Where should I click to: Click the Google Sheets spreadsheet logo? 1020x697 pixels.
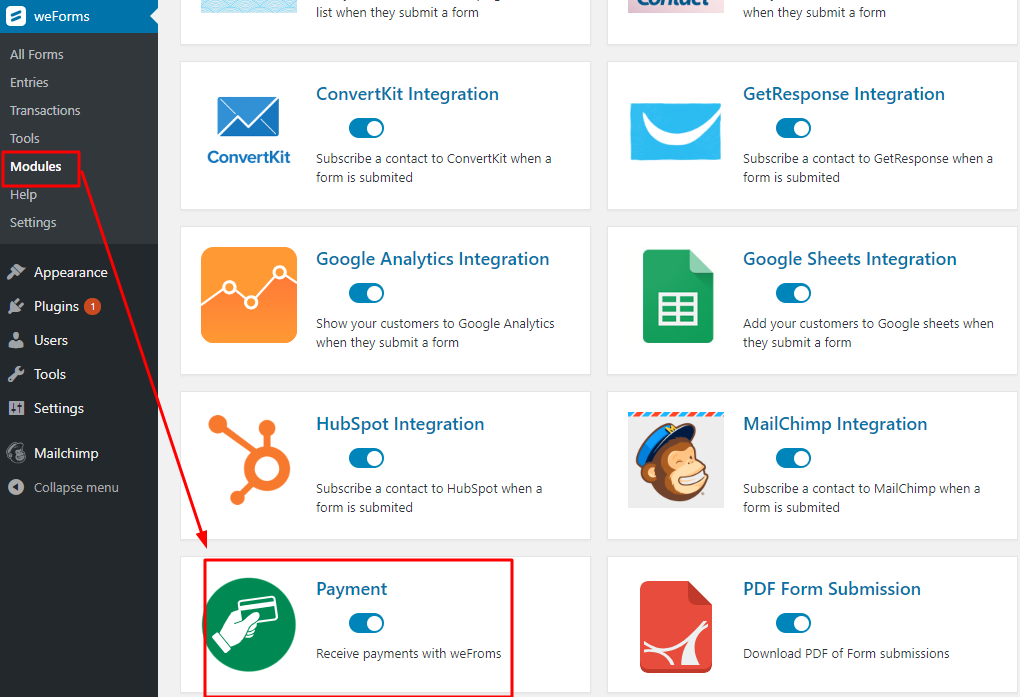click(678, 296)
